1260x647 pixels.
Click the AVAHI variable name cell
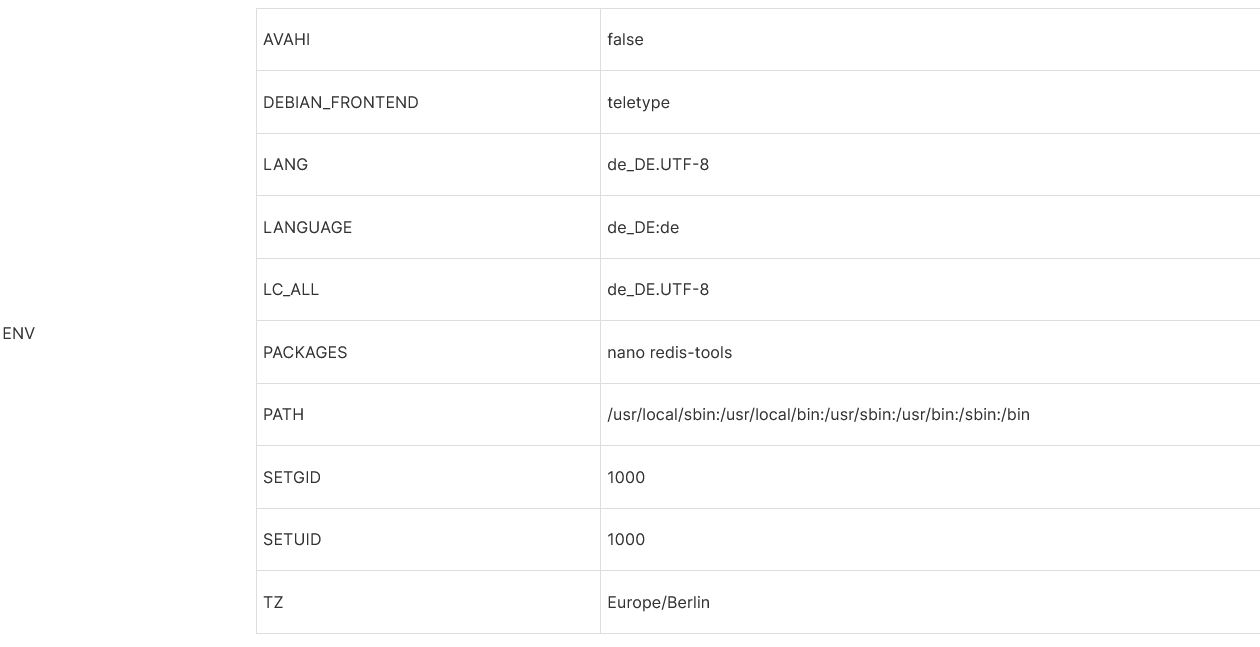click(x=287, y=40)
